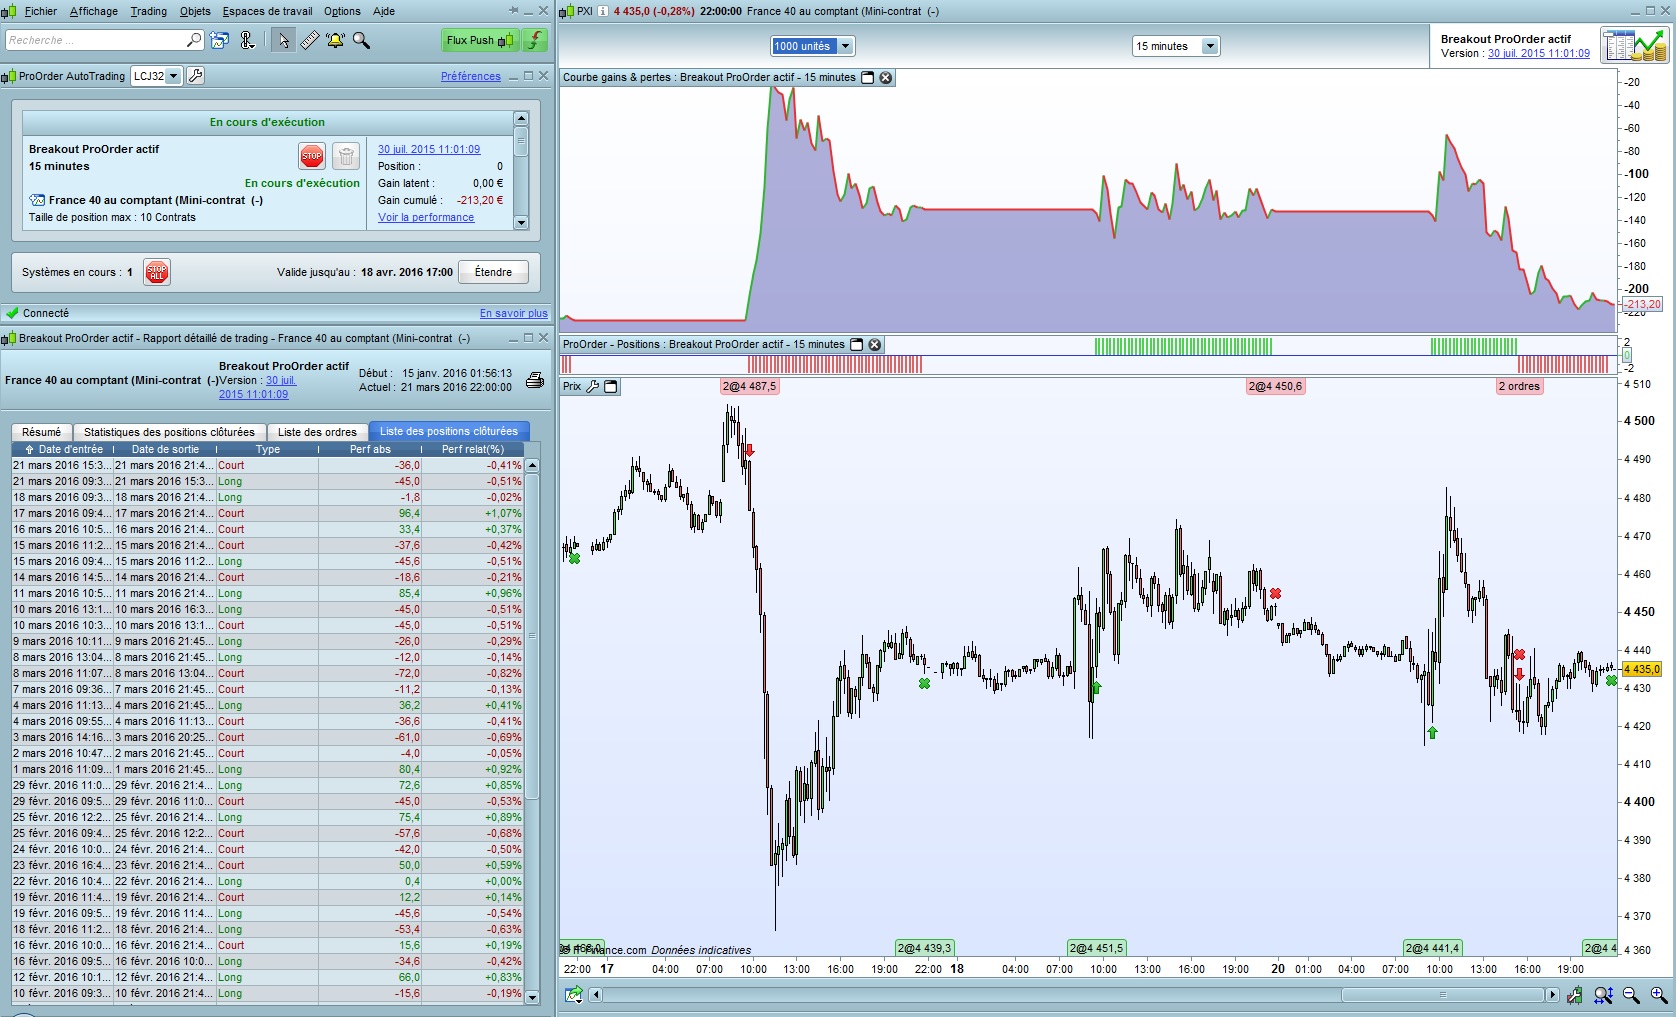Image resolution: width=1676 pixels, height=1017 pixels.
Task: Click the Étendre button
Action: tap(493, 272)
